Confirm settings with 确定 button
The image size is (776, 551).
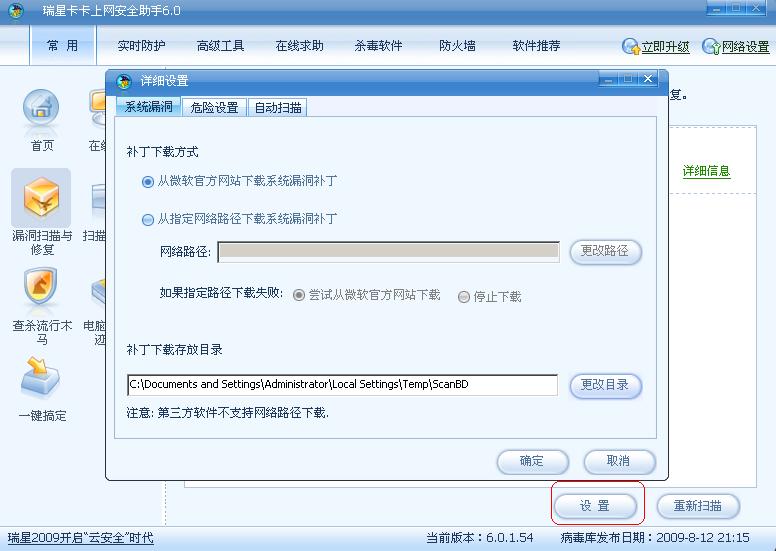[532, 461]
